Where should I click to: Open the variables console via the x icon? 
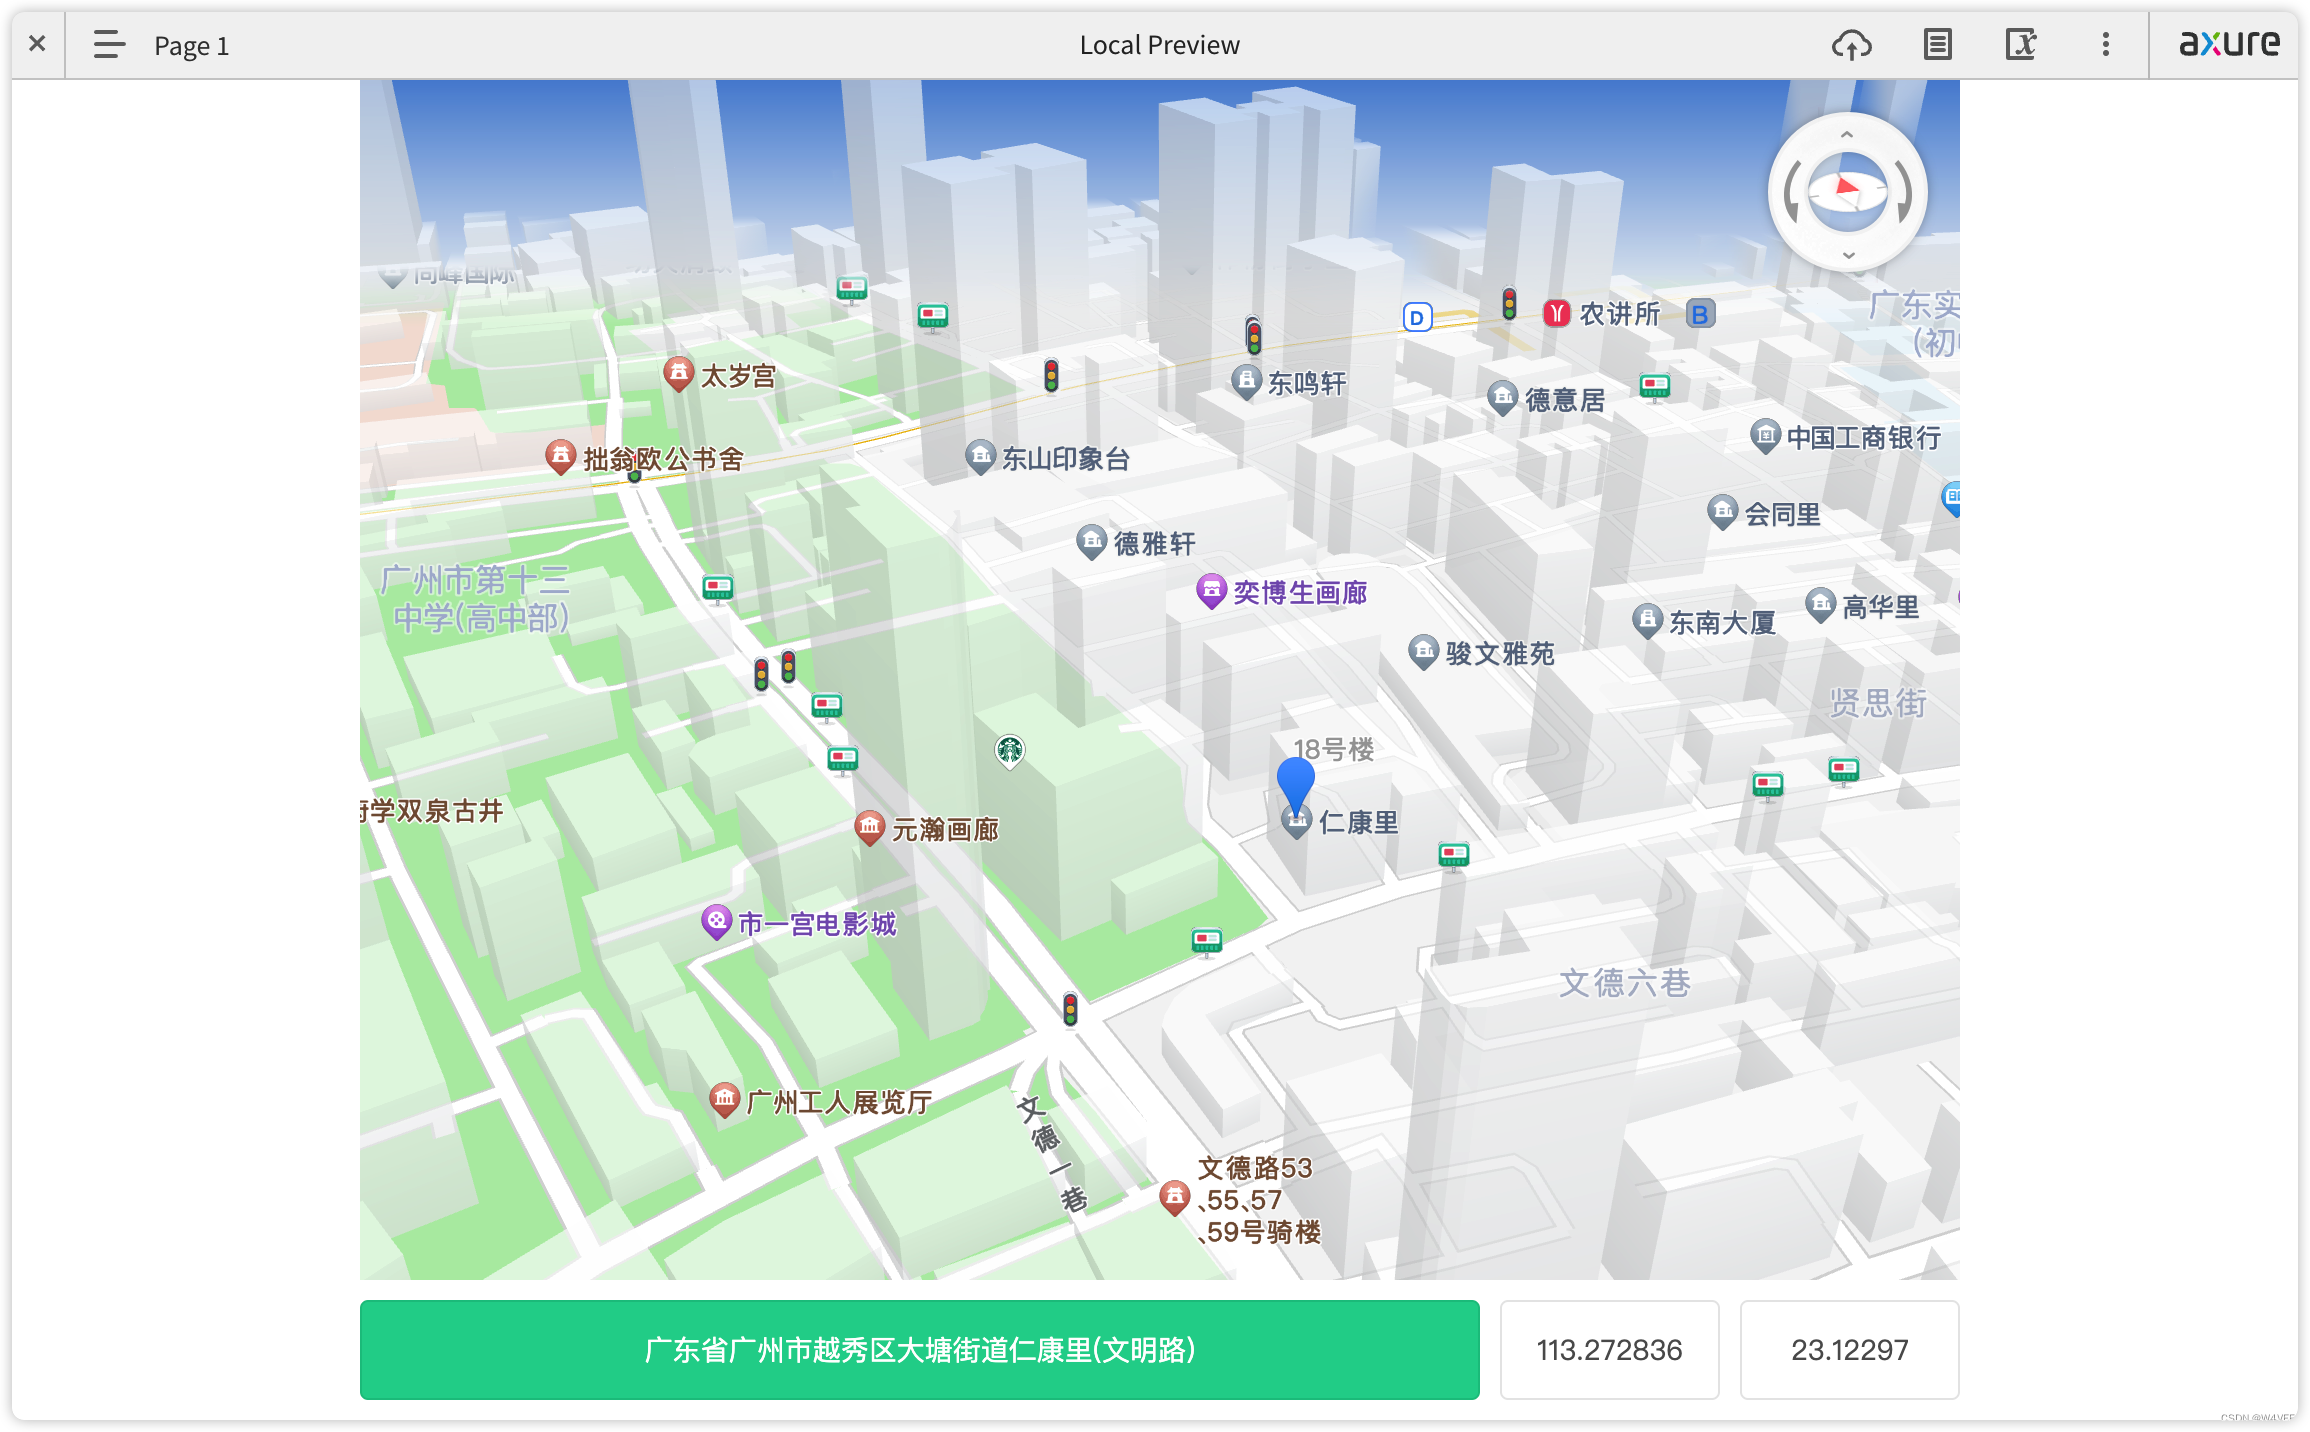[2021, 44]
